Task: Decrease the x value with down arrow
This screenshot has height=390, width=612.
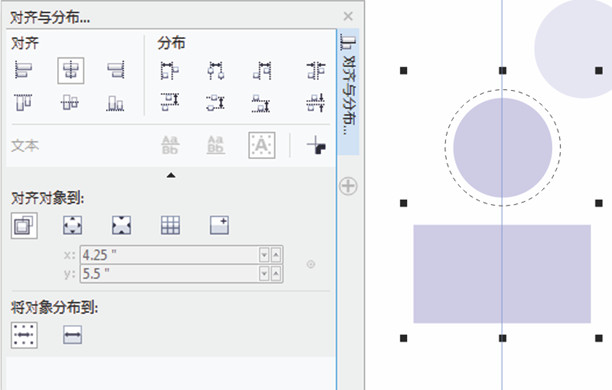Action: coord(264,255)
